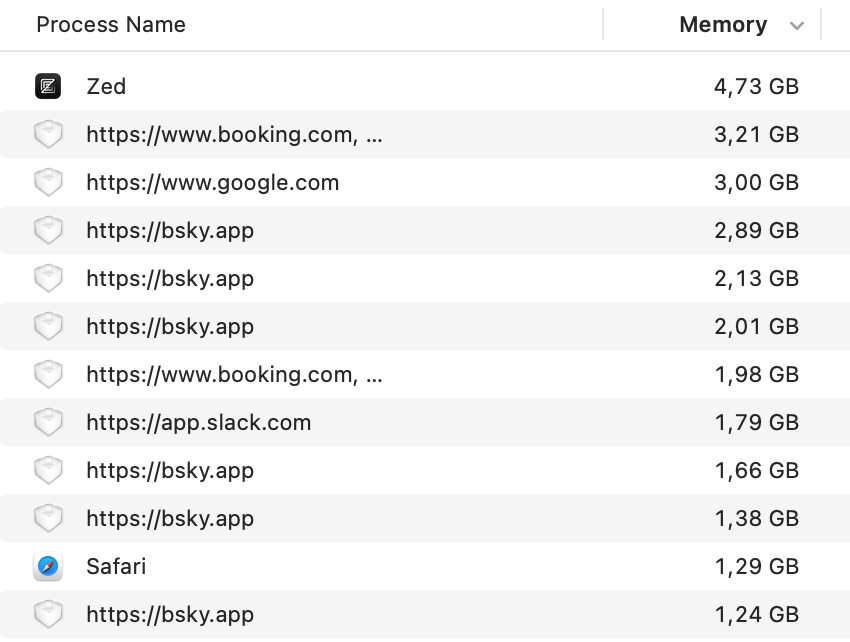Screen dimensions: 850x642
Task: Toggle sort order with the Memory column chevron
Action: point(797,26)
